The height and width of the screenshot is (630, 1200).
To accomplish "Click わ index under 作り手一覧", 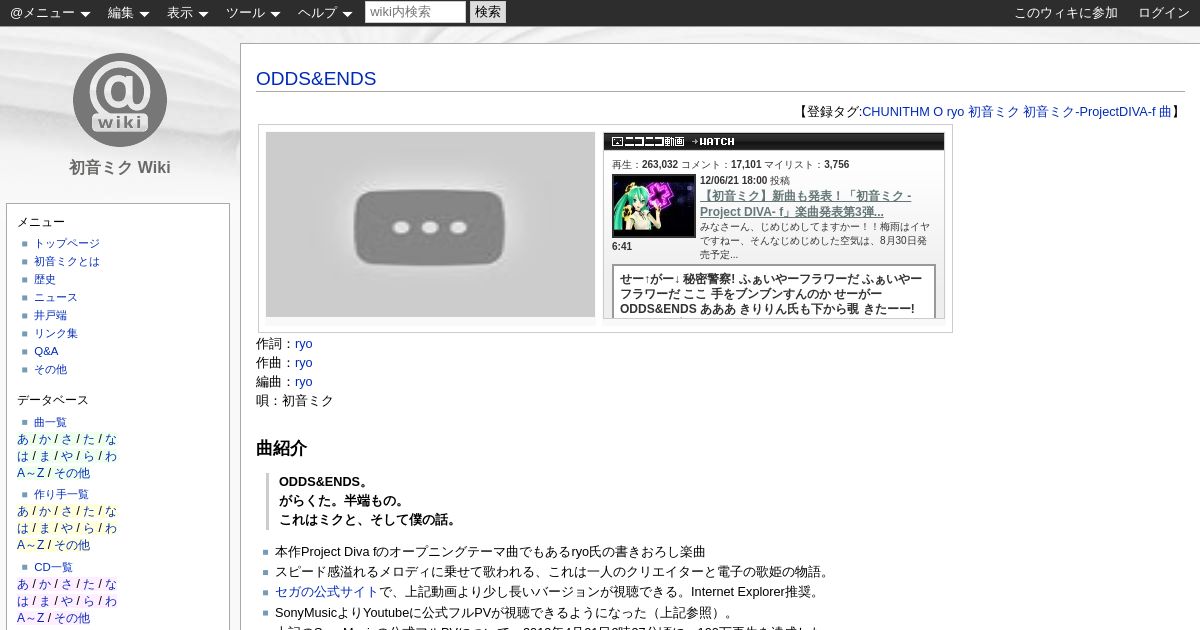I will [x=111, y=528].
